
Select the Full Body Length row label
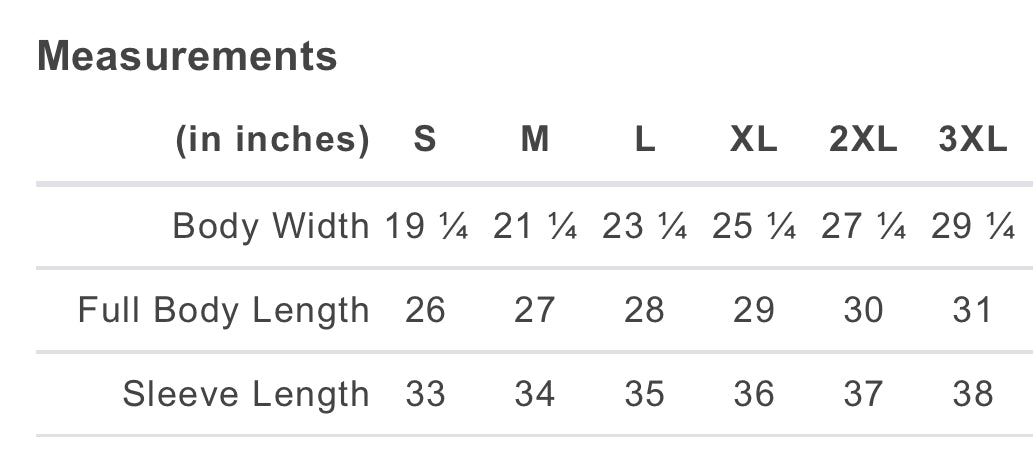[x=223, y=310]
